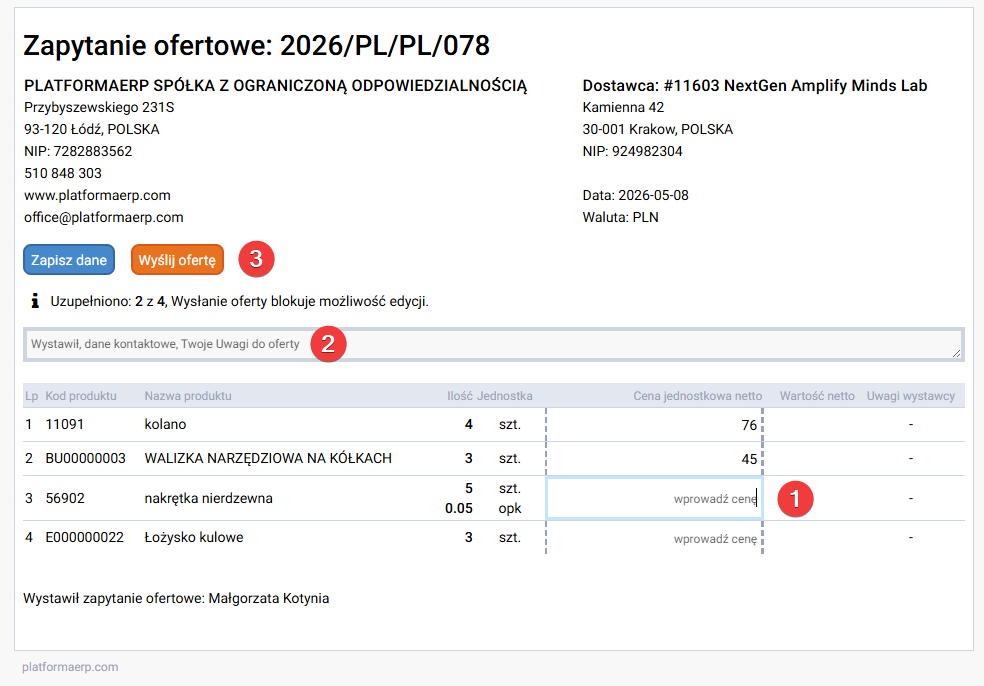Click the Jednostka column header

505,396
